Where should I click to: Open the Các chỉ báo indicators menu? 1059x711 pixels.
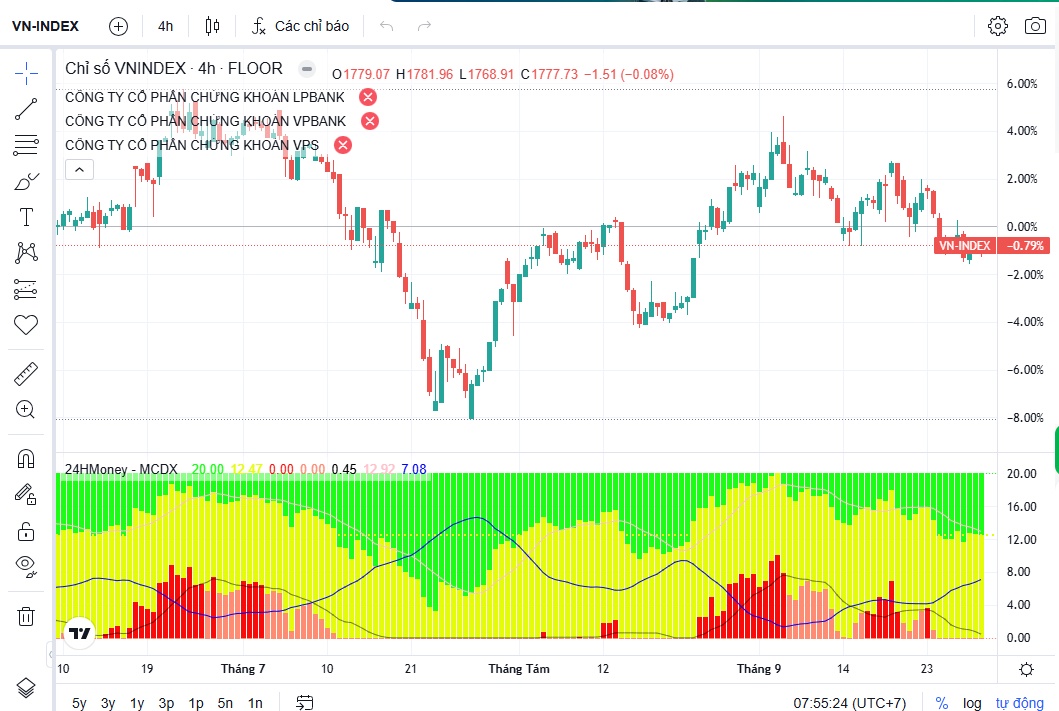tap(301, 26)
